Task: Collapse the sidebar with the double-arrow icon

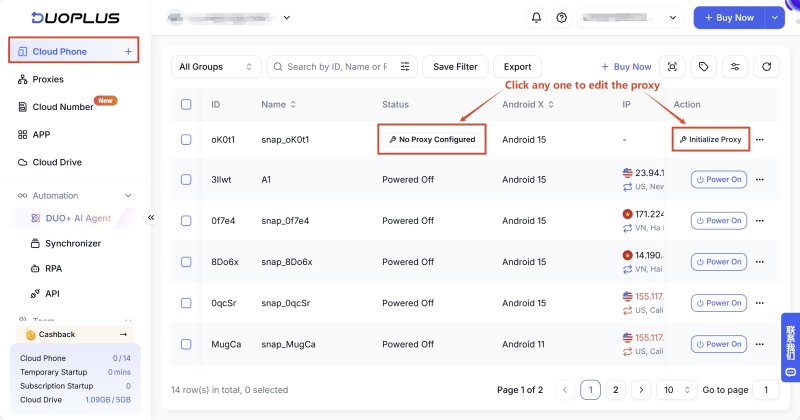Action: point(151,218)
